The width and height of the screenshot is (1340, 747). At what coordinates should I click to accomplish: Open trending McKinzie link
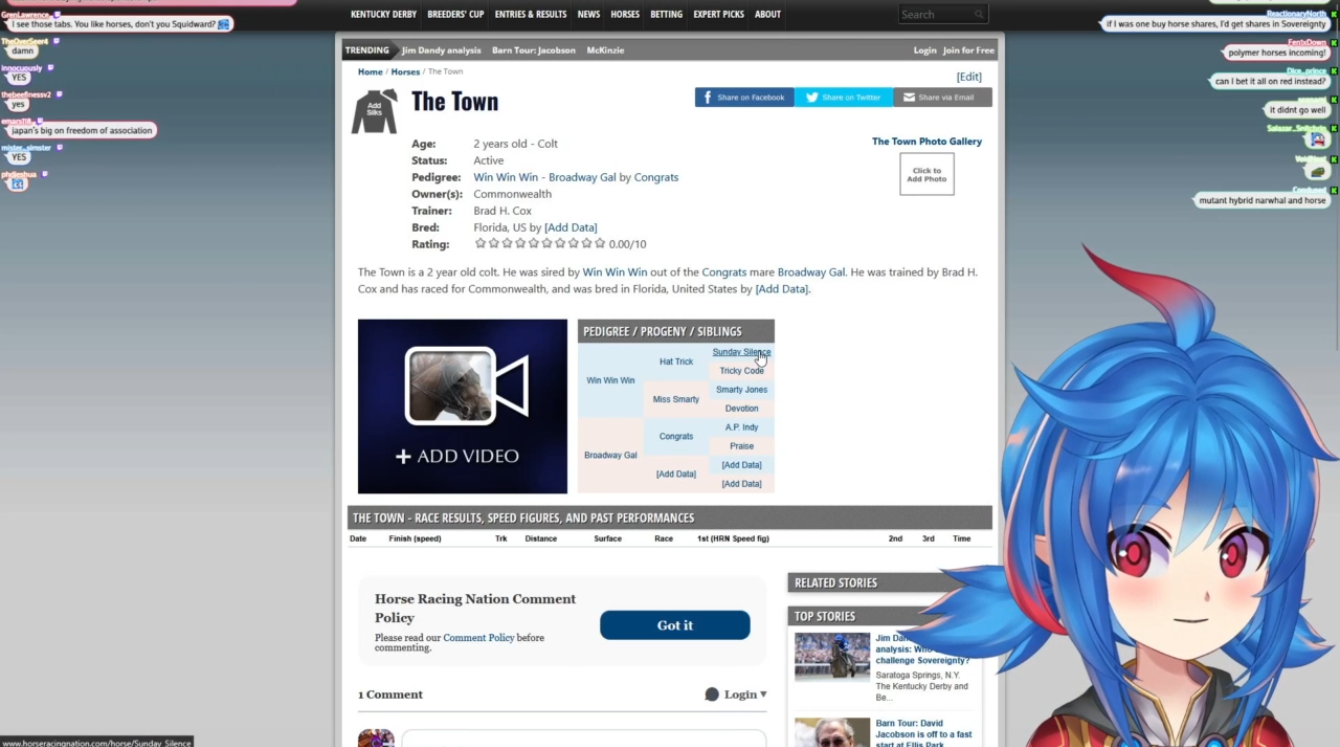(x=605, y=50)
